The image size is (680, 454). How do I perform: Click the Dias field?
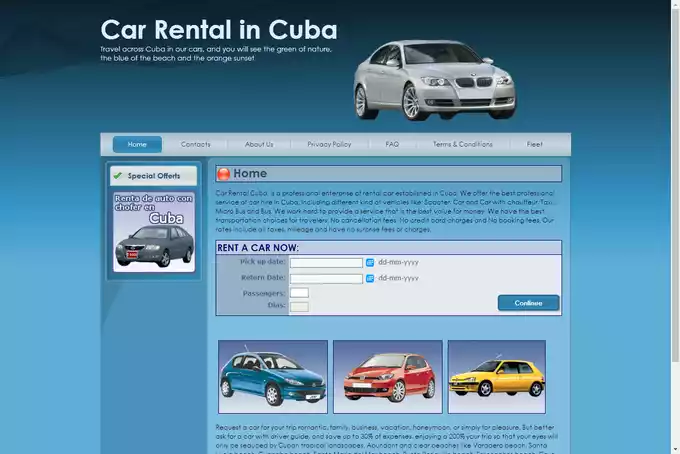[299, 306]
